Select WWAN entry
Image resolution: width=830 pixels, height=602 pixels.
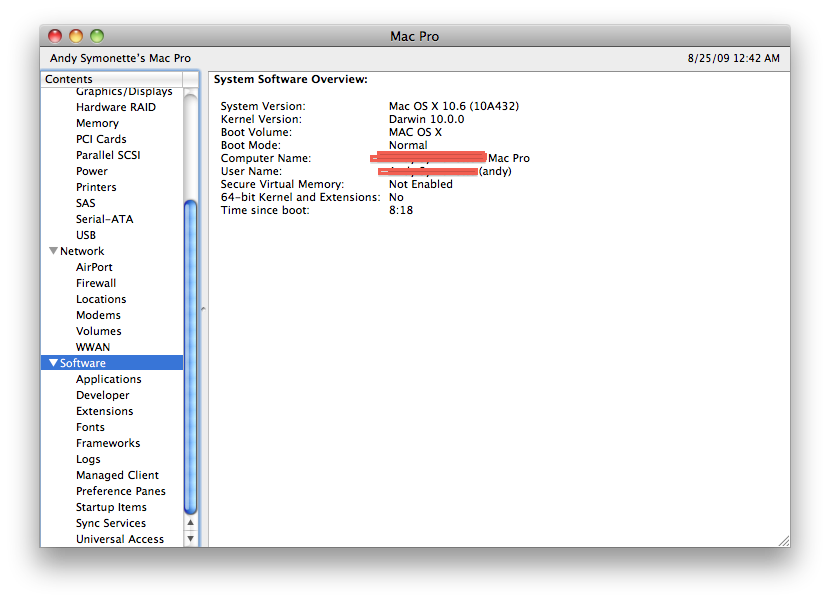[x=93, y=347]
